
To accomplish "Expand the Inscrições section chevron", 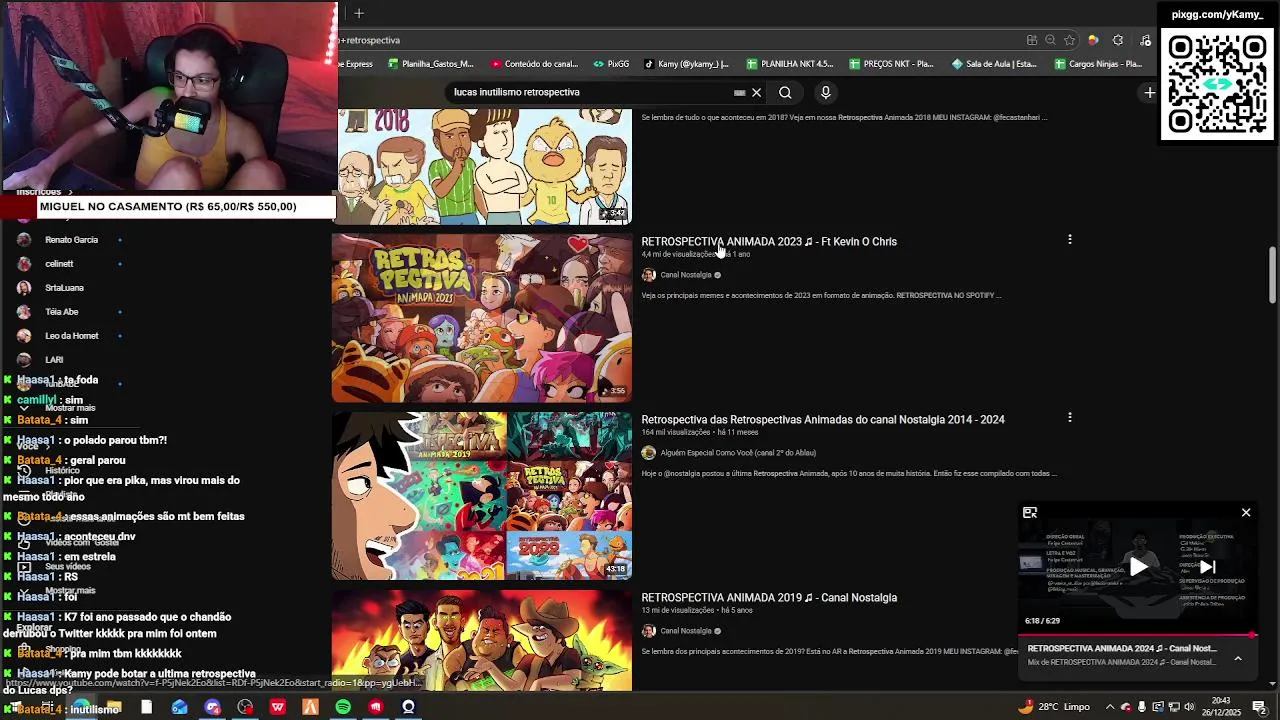I will point(71,191).
